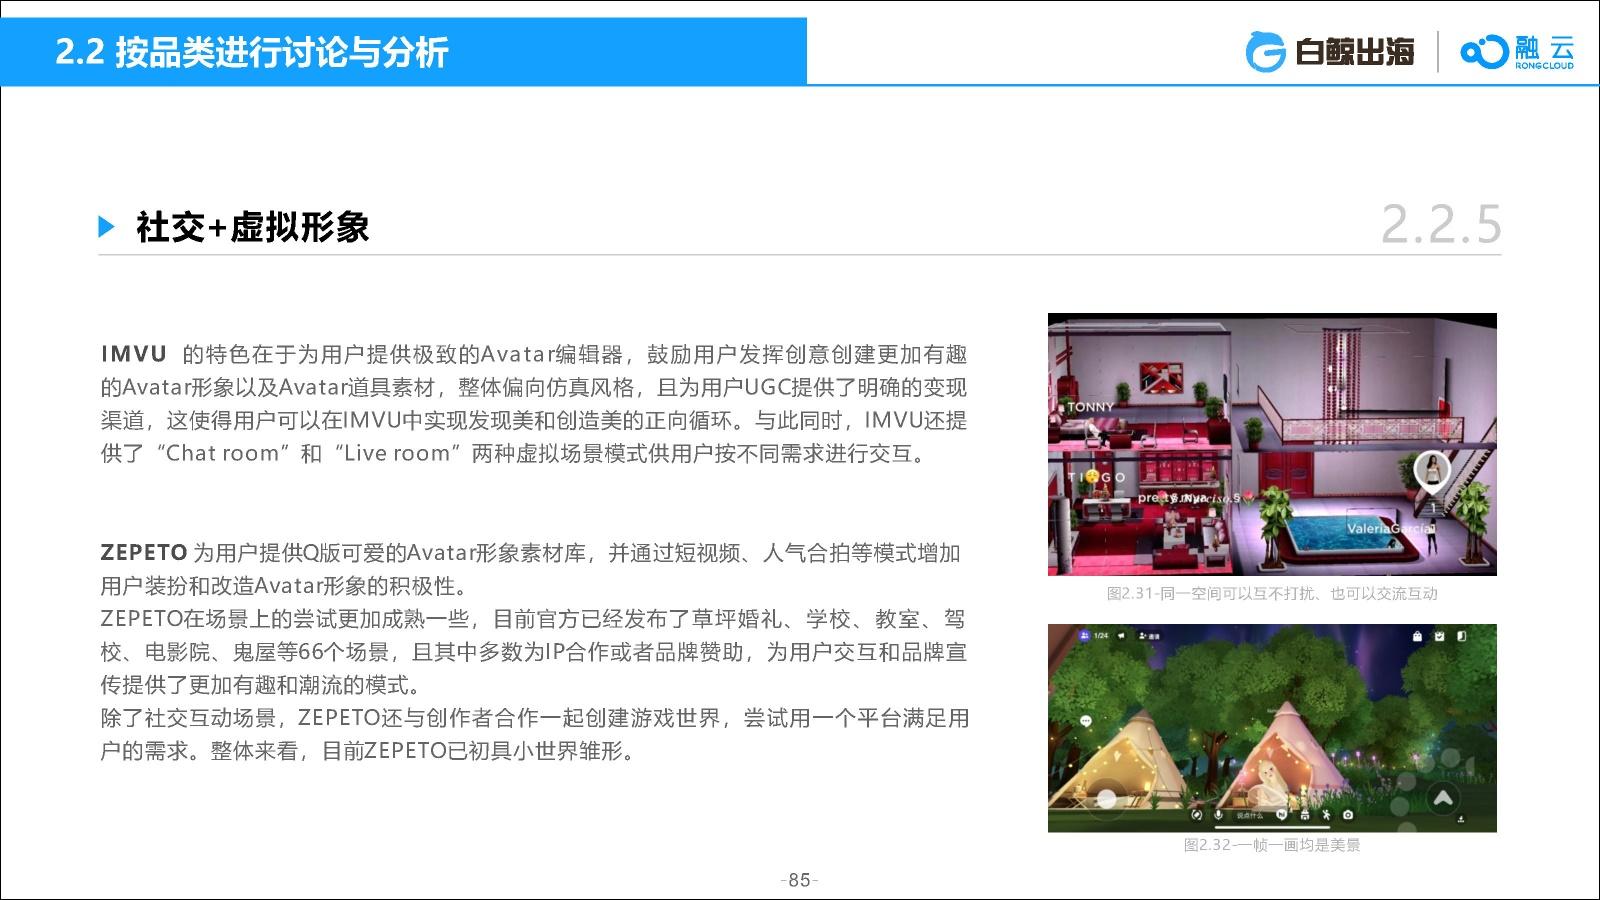Click the TIAGO name label in IMVU room
This screenshot has height=900, width=1600.
[1096, 477]
